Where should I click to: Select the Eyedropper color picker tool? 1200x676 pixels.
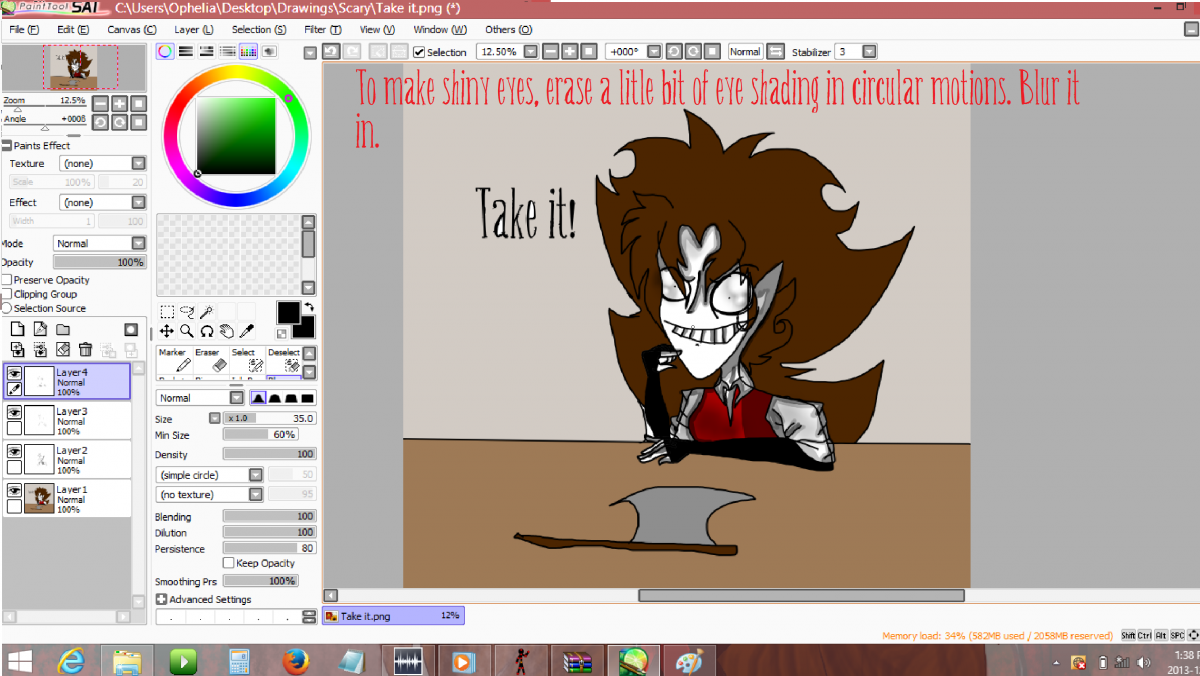[246, 331]
